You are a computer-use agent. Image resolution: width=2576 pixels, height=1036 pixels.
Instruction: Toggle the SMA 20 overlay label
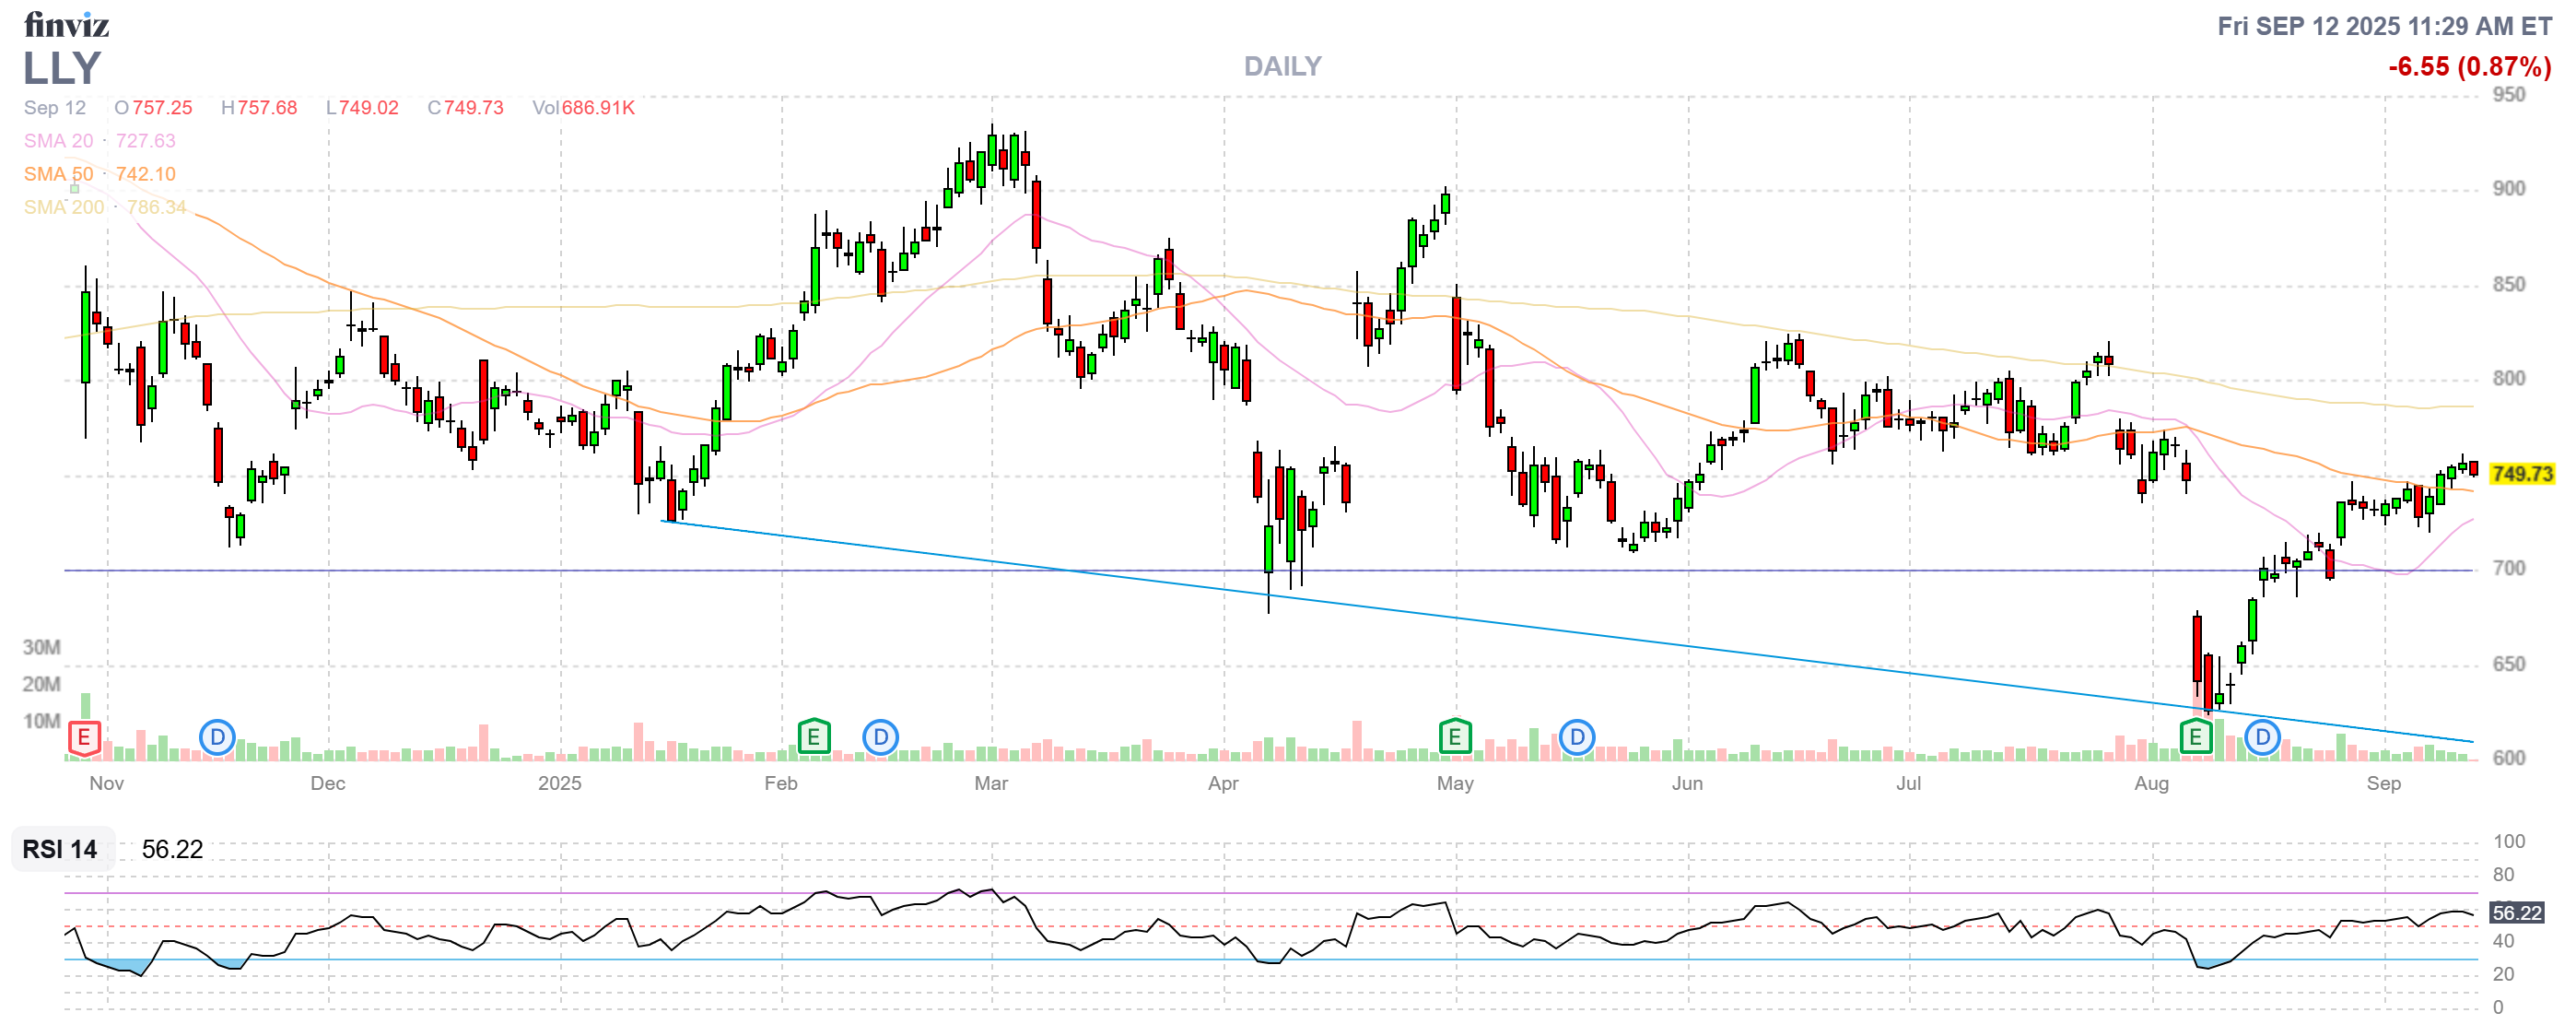tap(58, 141)
